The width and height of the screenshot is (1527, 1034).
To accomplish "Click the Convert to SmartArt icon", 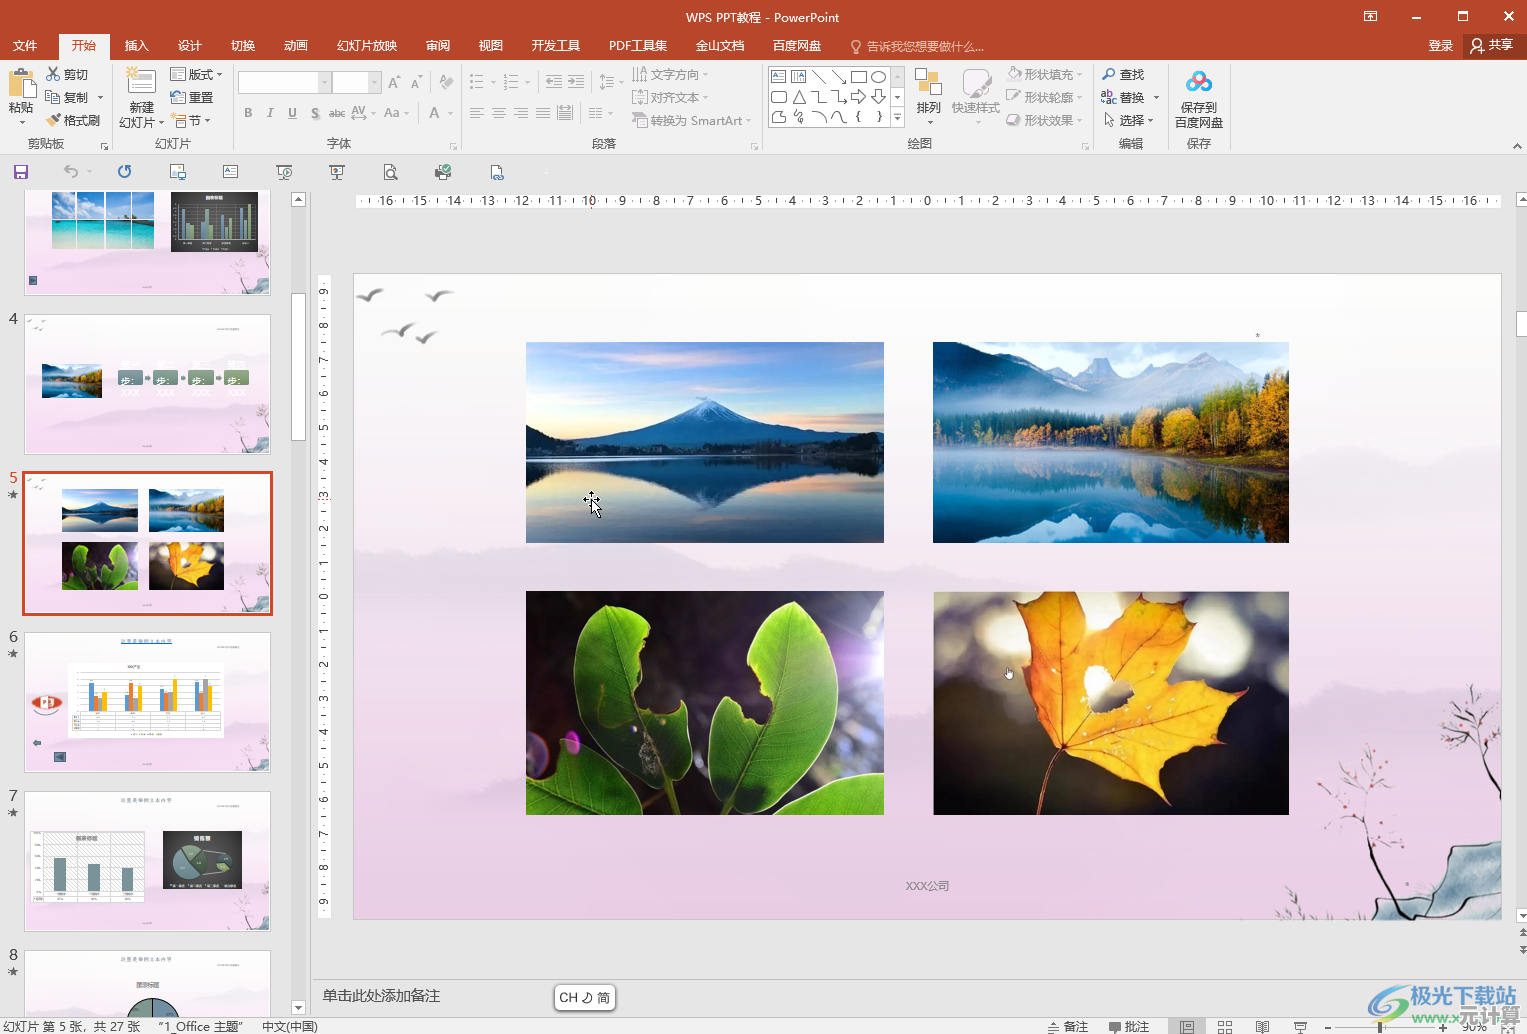I will [x=640, y=120].
